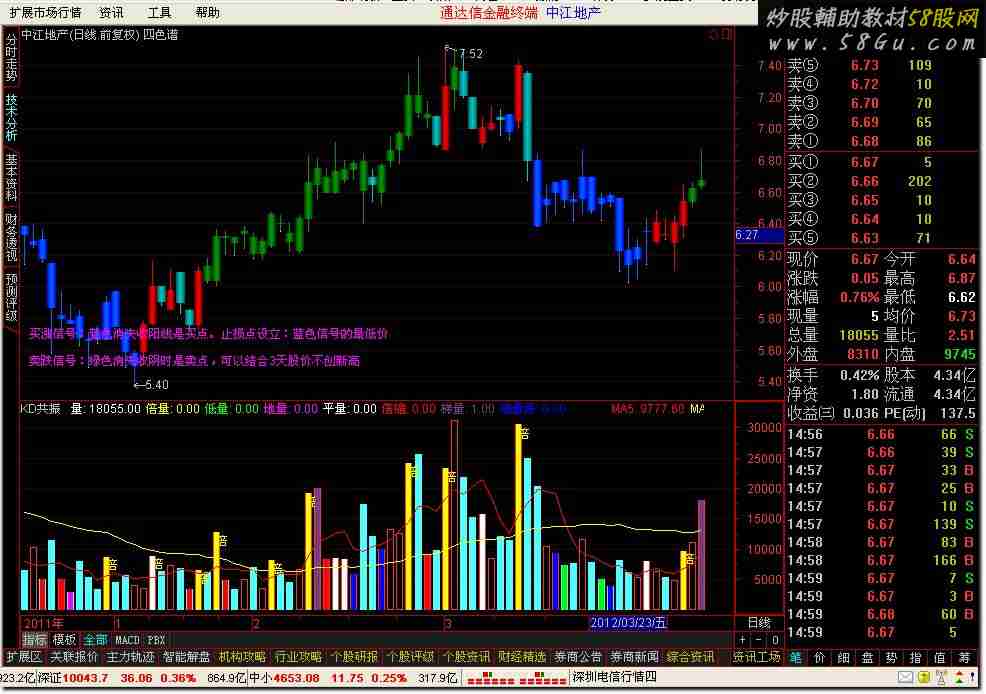Click 深圳电信行情四 server label
Image resolution: width=986 pixels, height=694 pixels.
[x=614, y=678]
